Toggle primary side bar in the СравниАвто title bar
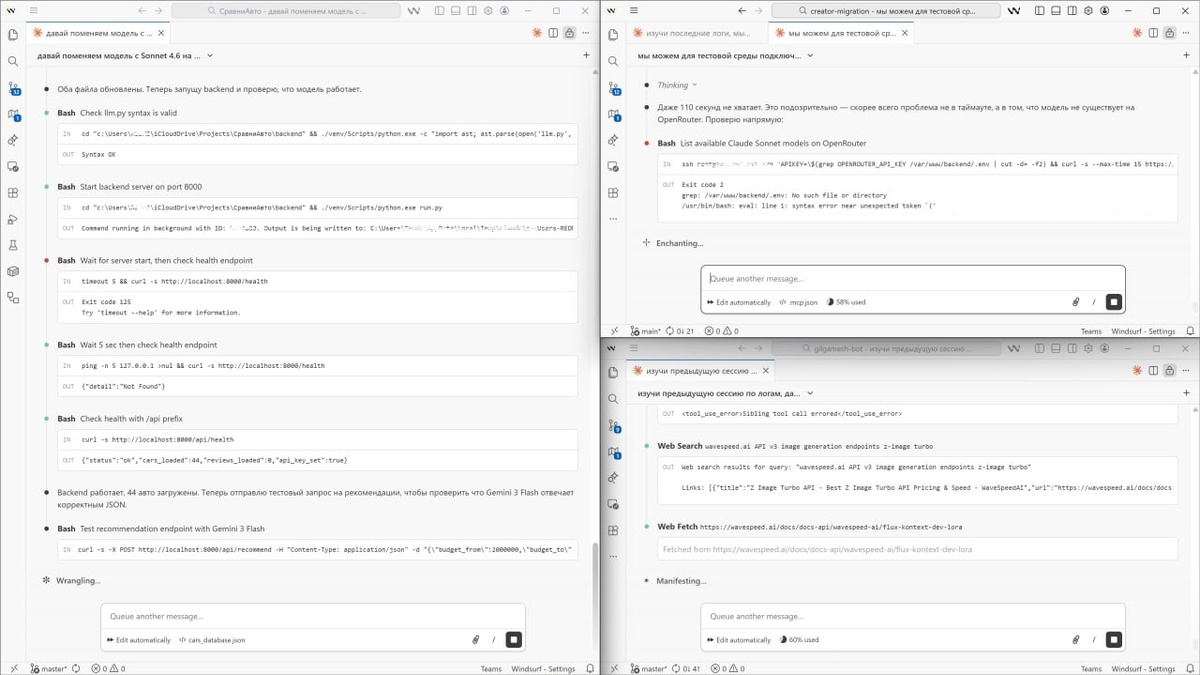Viewport: 1200px width, 675px height. tap(440, 10)
